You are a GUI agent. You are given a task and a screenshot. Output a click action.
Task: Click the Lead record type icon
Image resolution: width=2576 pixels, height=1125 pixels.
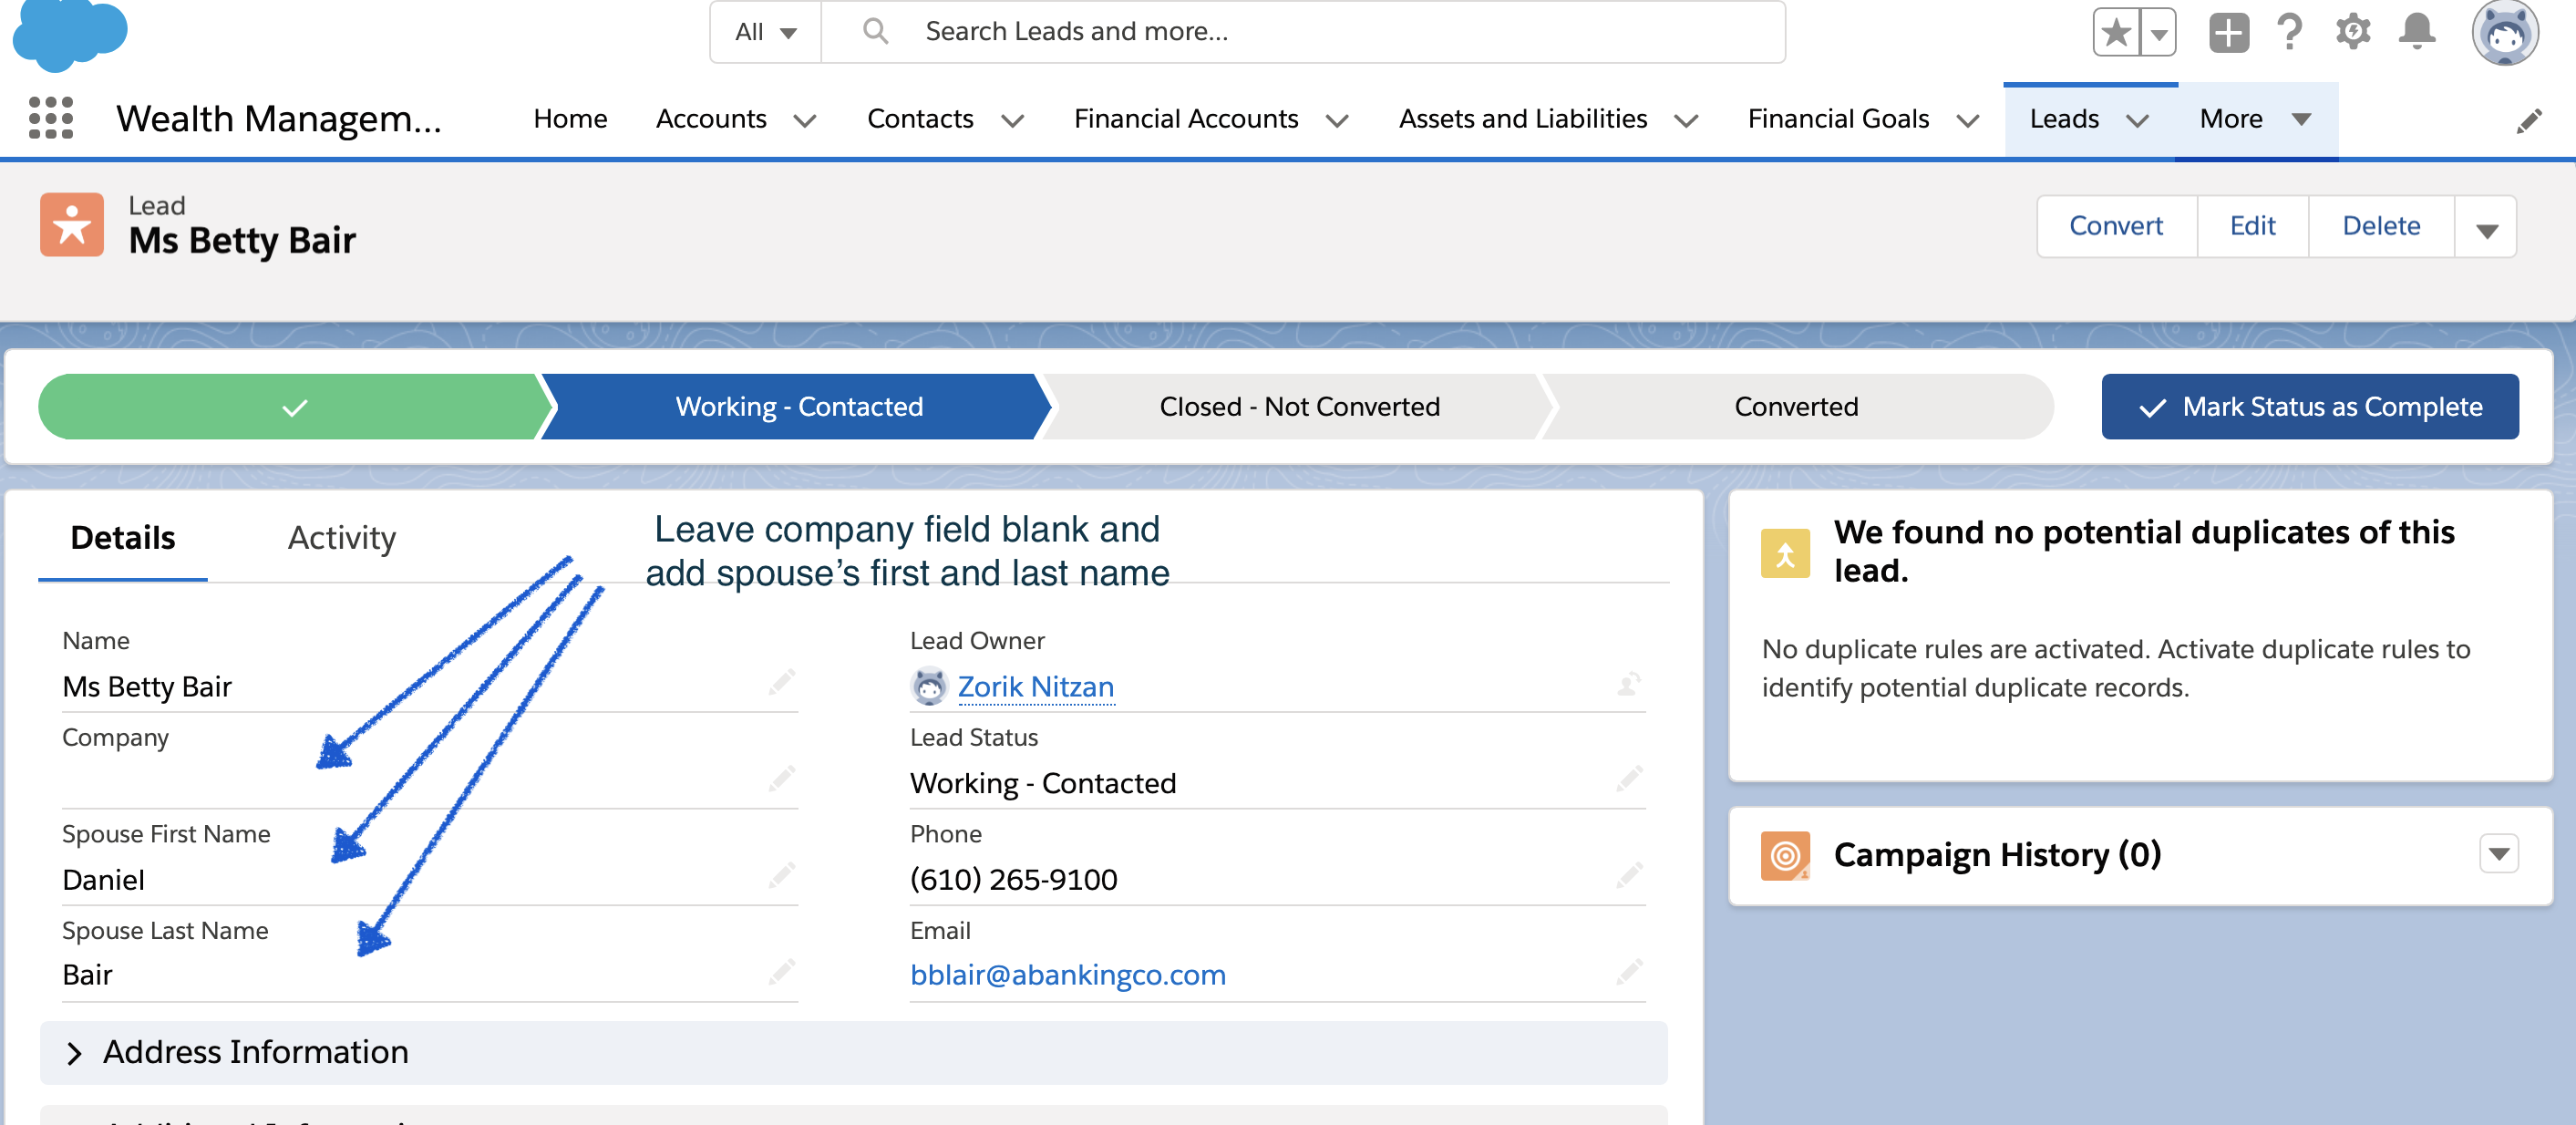(77, 223)
